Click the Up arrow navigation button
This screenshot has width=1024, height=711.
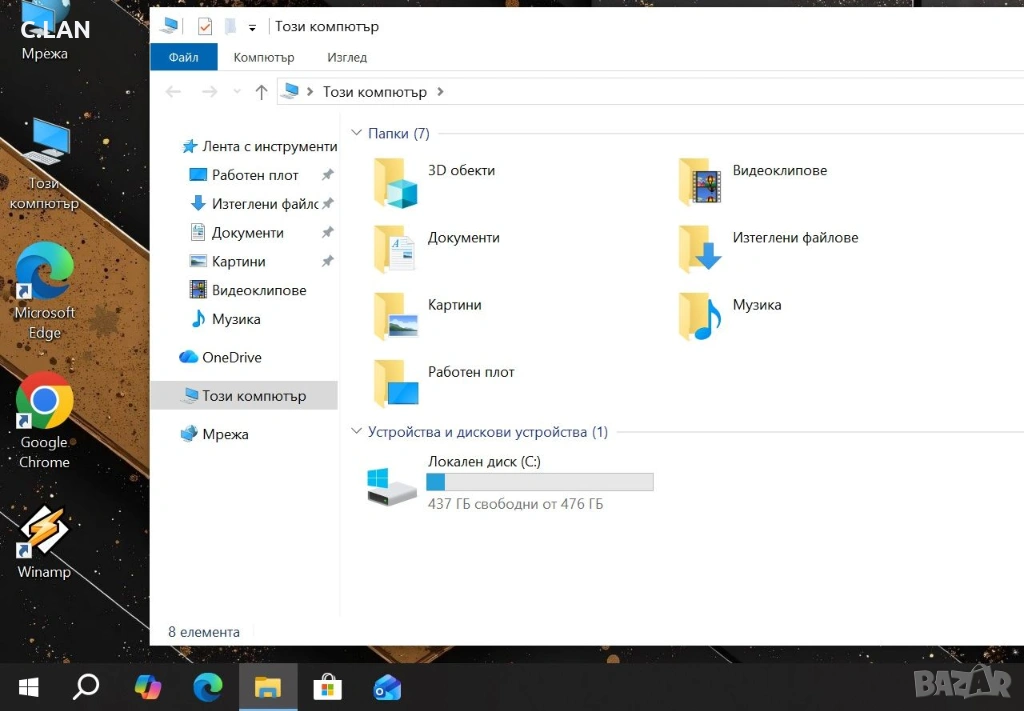point(261,92)
